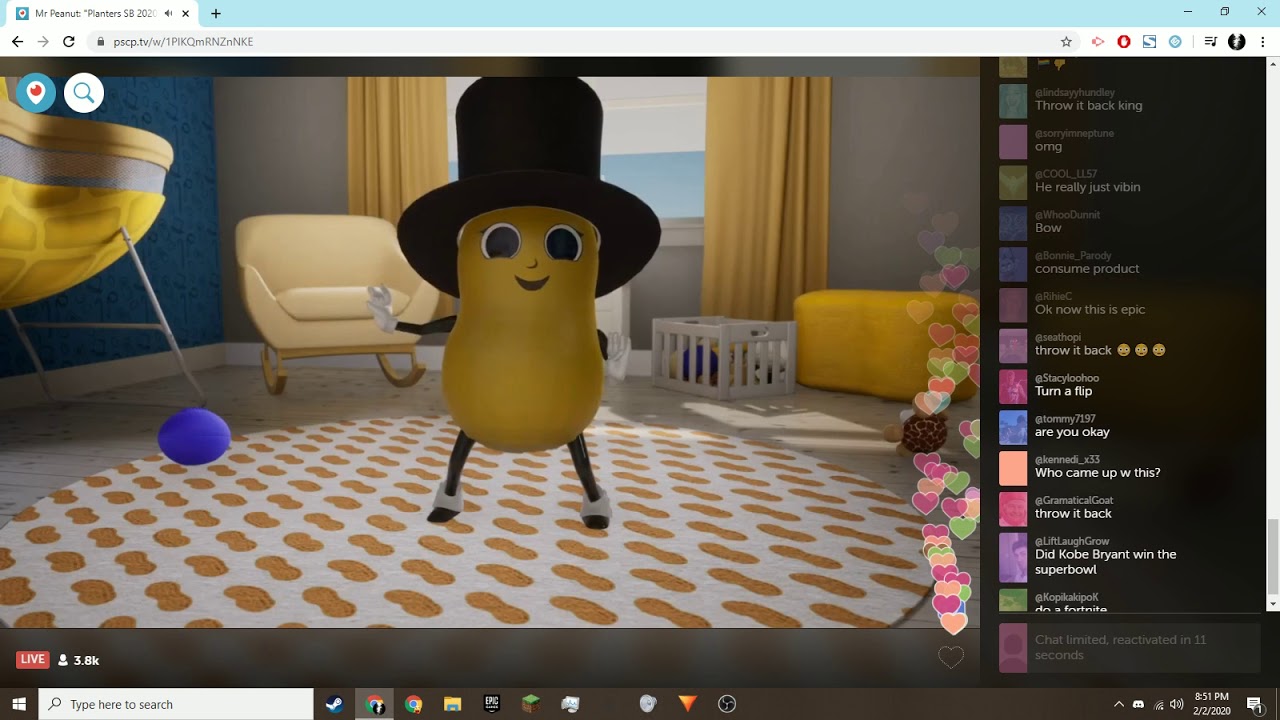Click the page vertical scrollbar

pos(1272,555)
